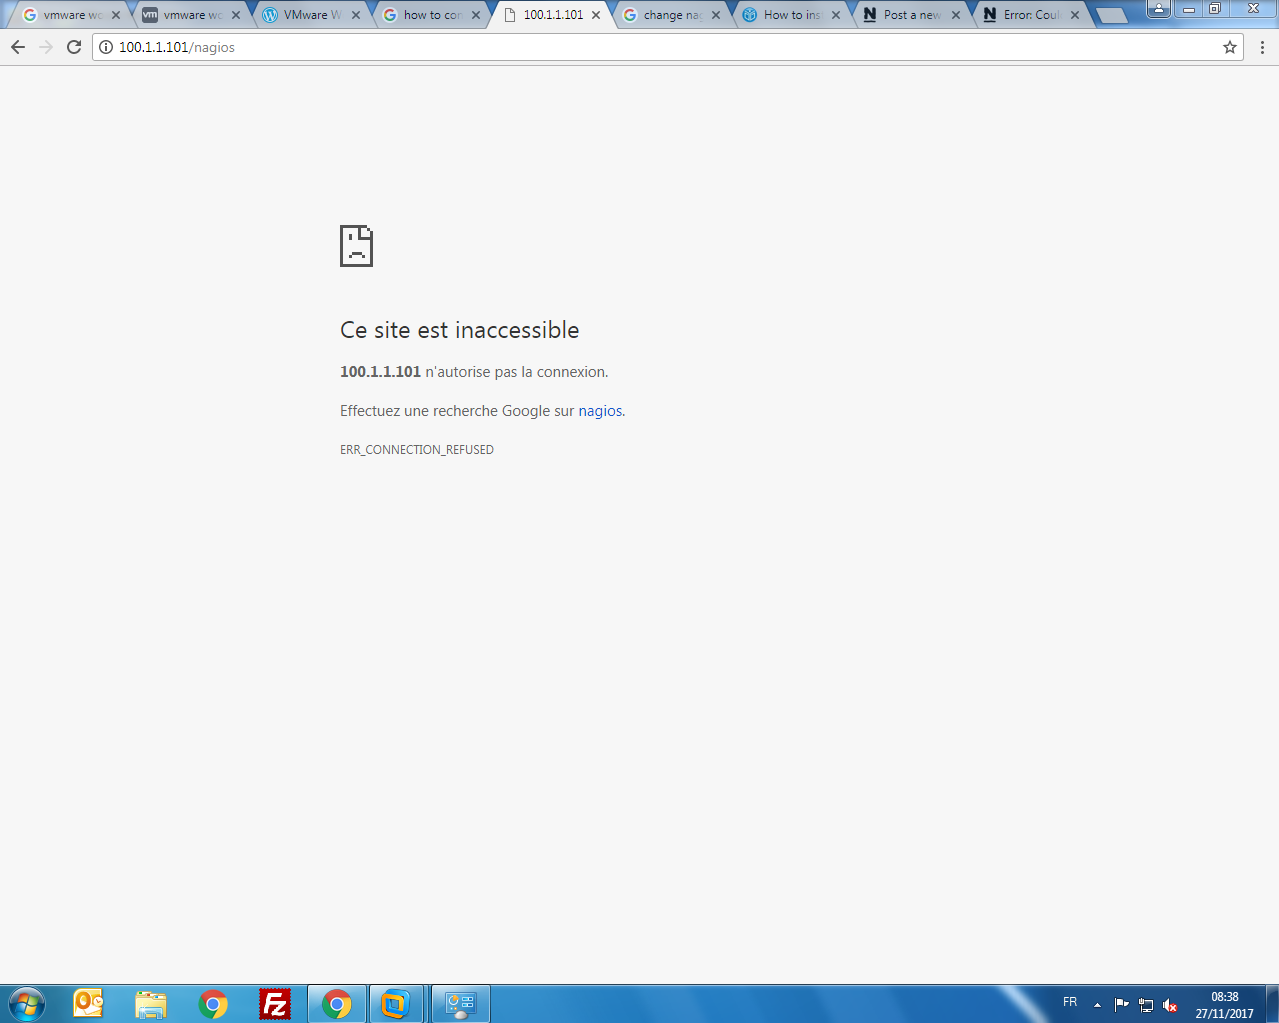Screen dimensions: 1279x1023
Task: Open VMware Workstation from taskbar
Action: tap(396, 1003)
